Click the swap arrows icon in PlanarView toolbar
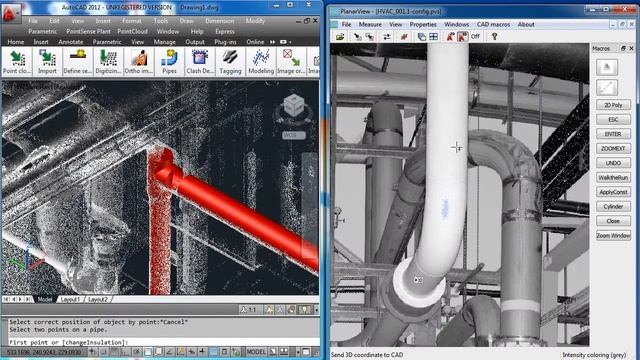 pyautogui.click(x=387, y=37)
